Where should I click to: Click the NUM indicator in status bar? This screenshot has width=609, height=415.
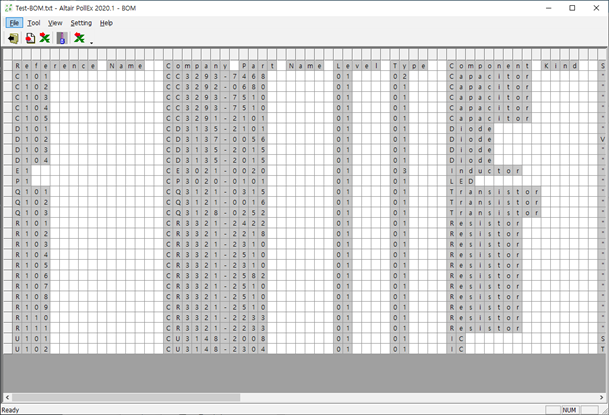569,410
